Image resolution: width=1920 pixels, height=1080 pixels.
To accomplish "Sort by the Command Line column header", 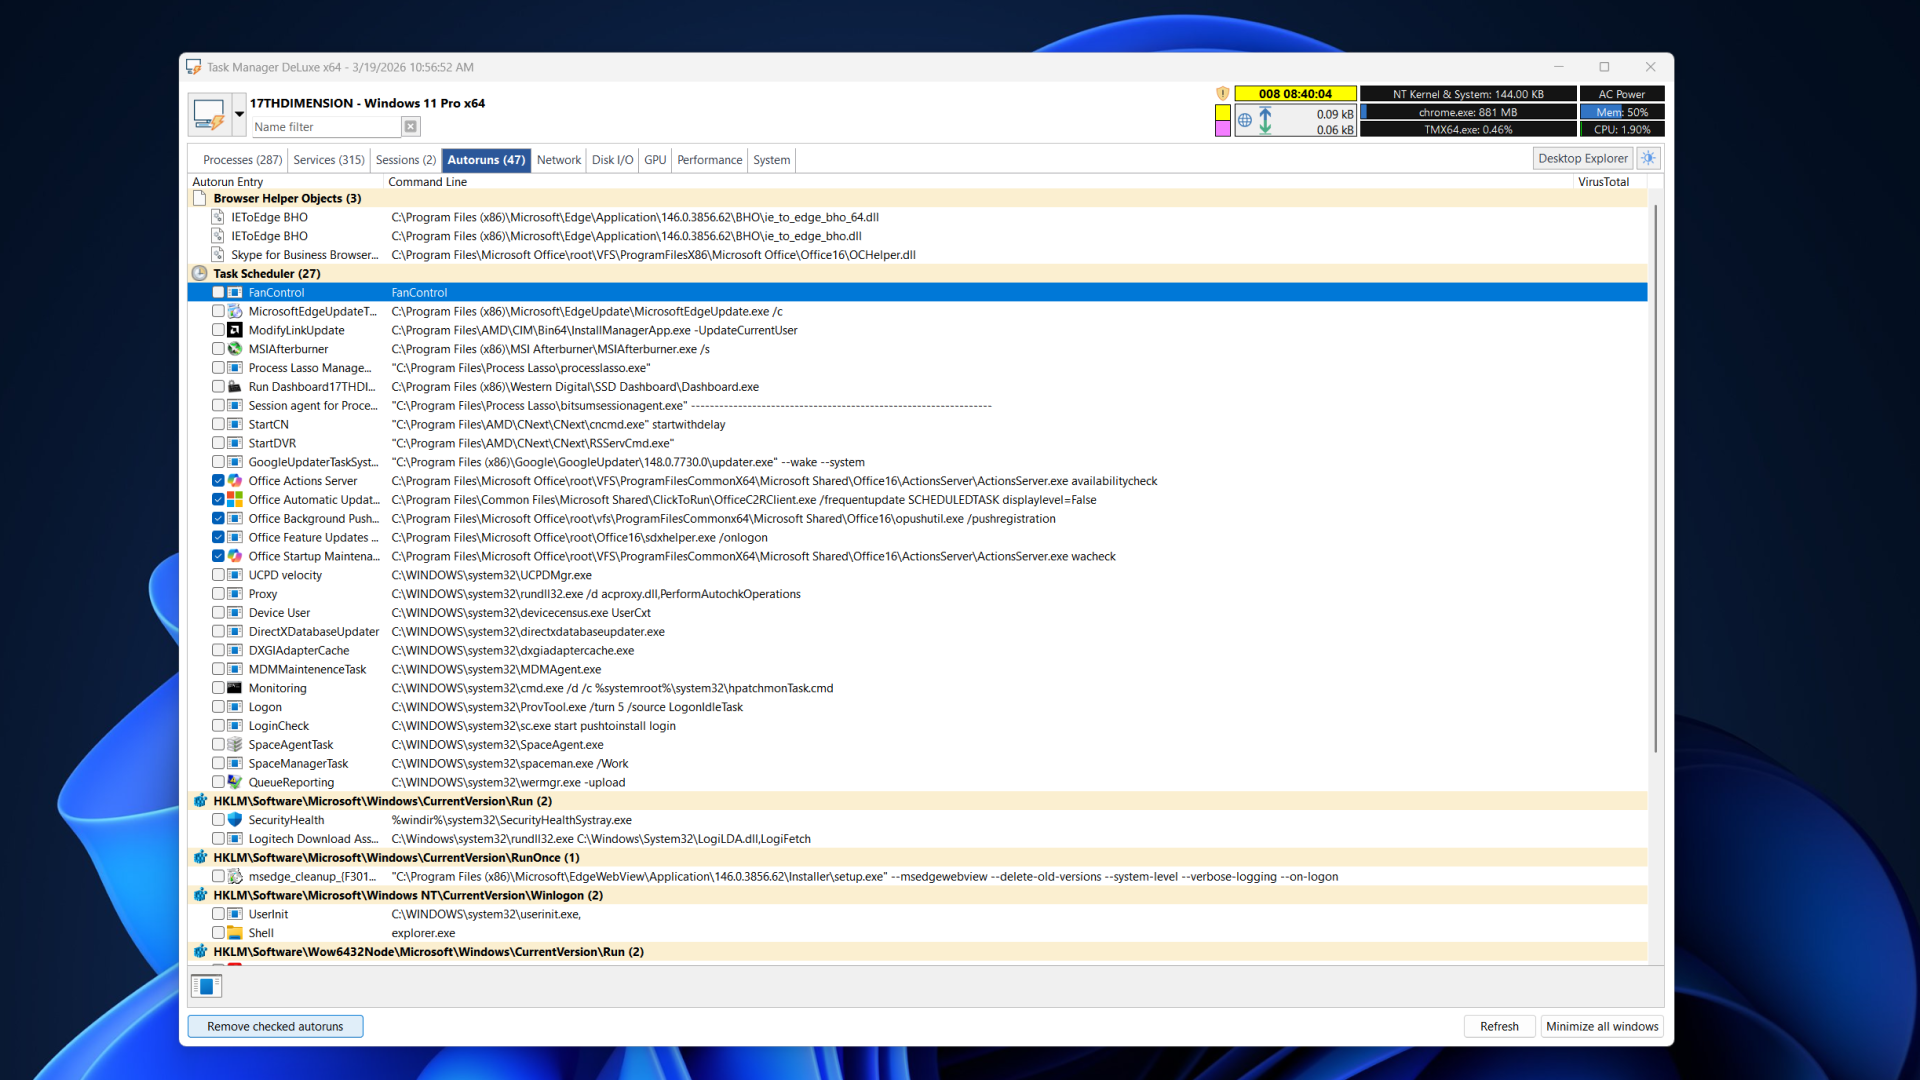I will (978, 182).
